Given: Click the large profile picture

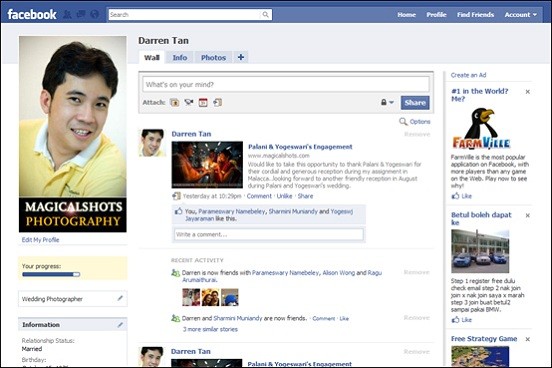Looking at the screenshot, I should (73, 134).
